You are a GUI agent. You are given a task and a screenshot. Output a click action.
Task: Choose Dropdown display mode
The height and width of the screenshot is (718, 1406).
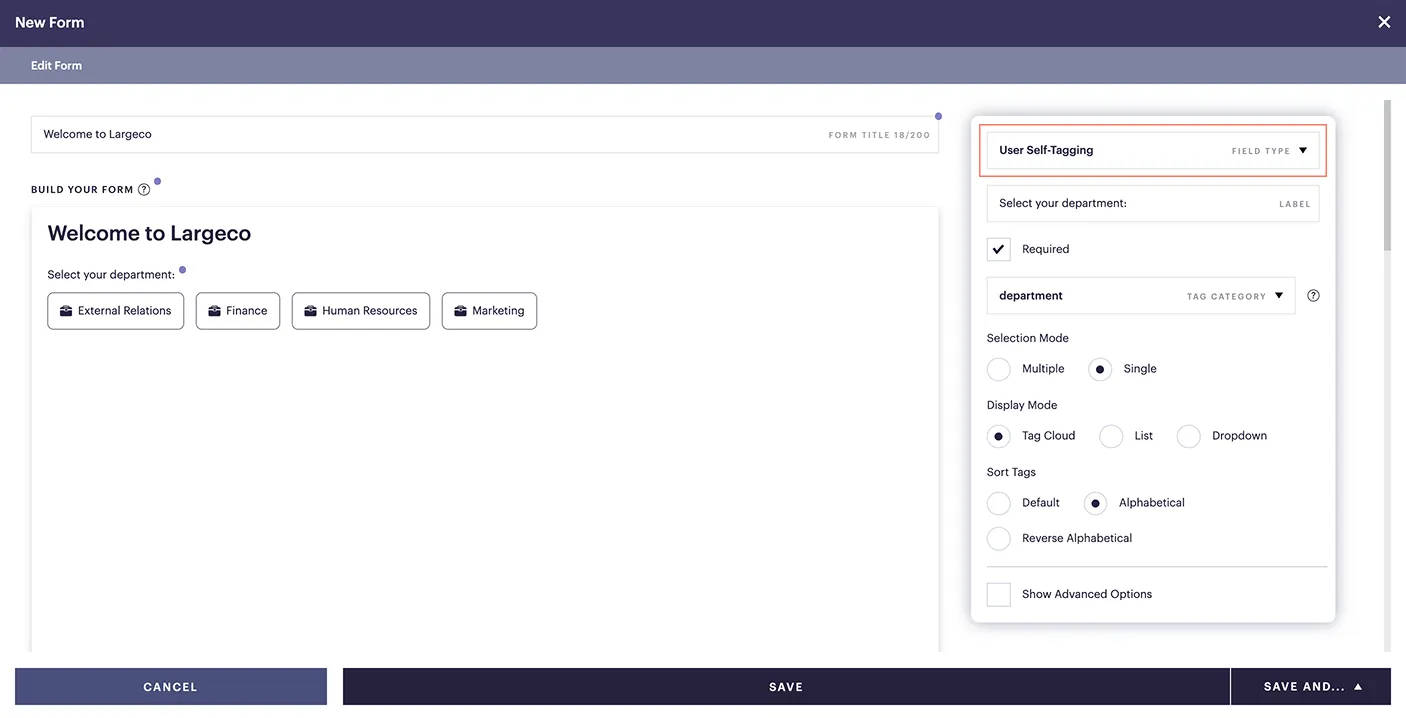(1188, 436)
